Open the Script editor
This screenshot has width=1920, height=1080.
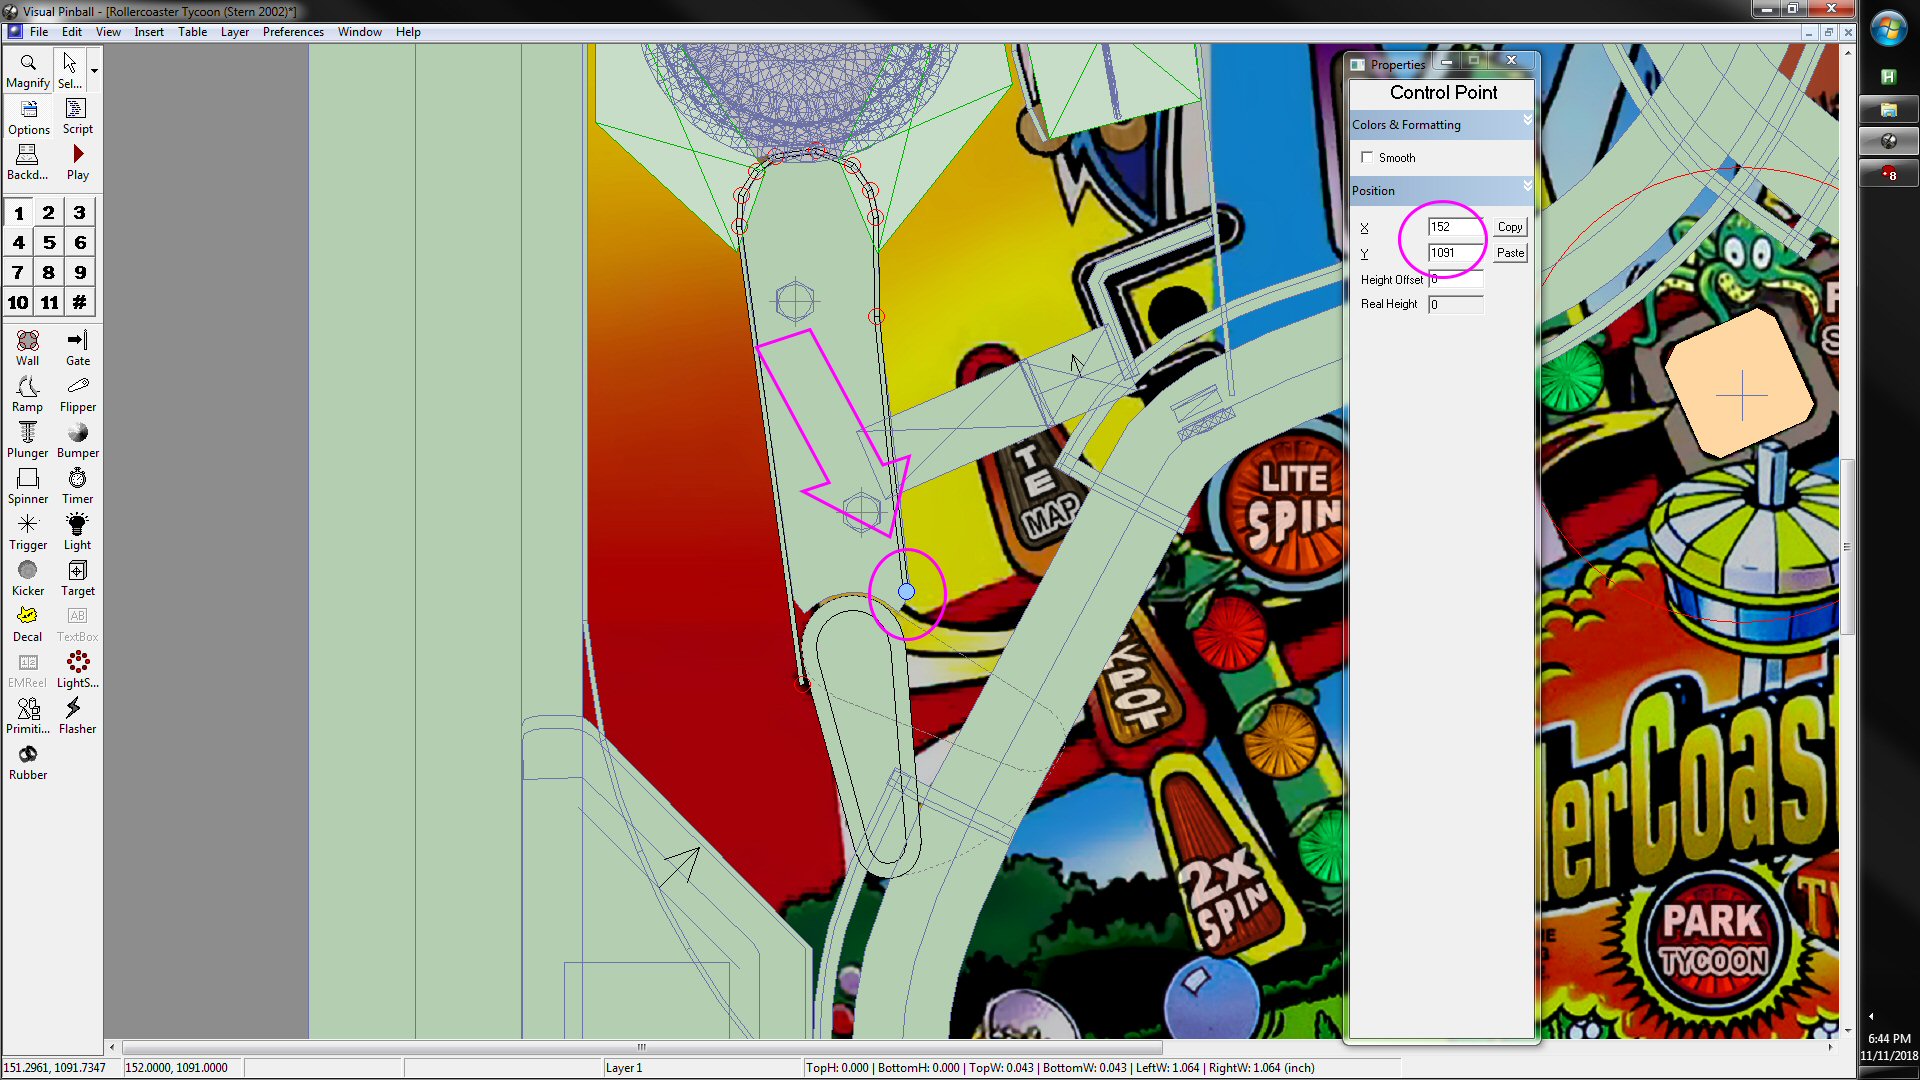pyautogui.click(x=77, y=115)
